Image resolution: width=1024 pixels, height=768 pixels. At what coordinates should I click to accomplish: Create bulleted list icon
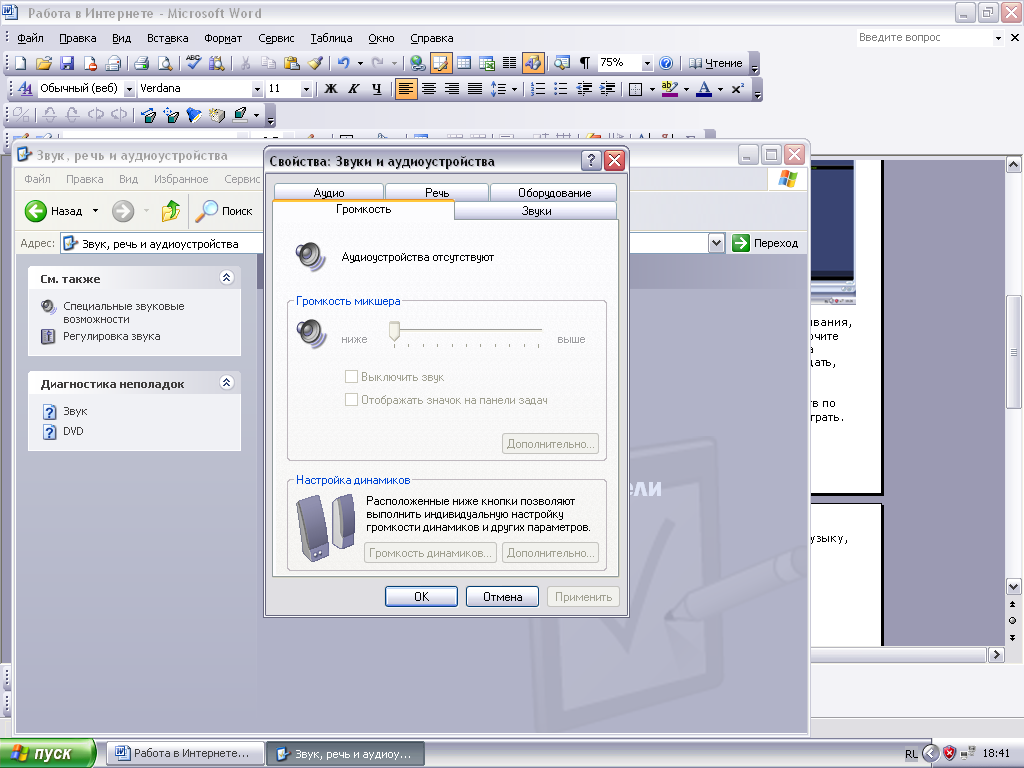coord(561,89)
